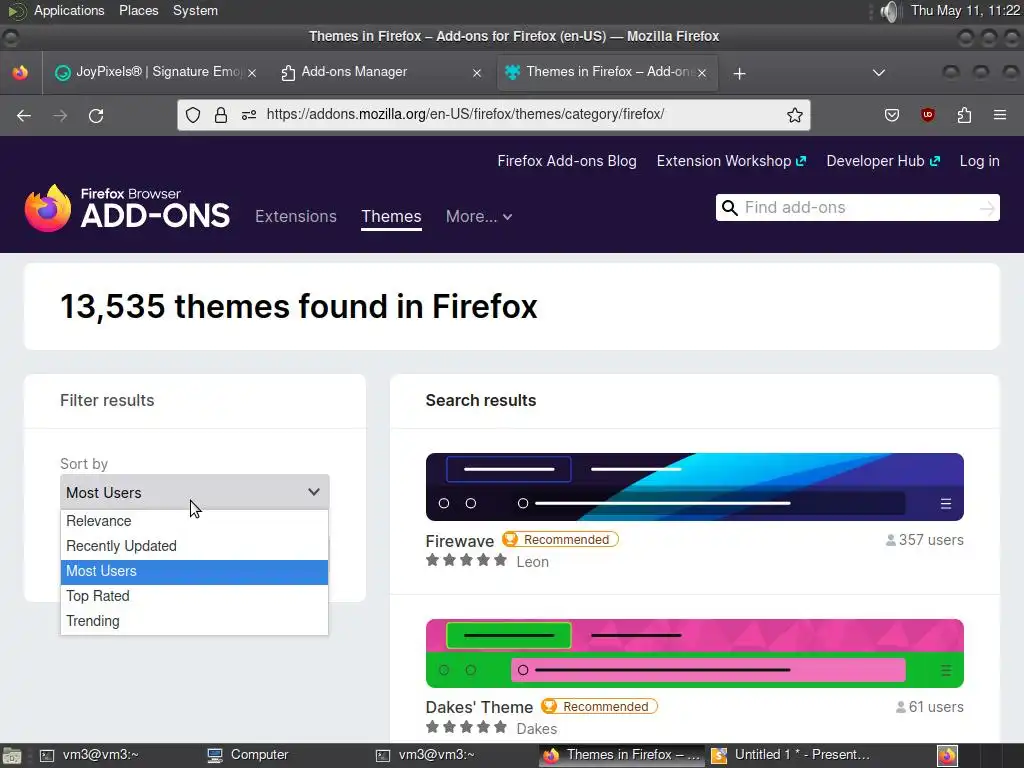Open a new tab with plus button
Image resolution: width=1024 pixels, height=768 pixels.
pyautogui.click(x=739, y=74)
